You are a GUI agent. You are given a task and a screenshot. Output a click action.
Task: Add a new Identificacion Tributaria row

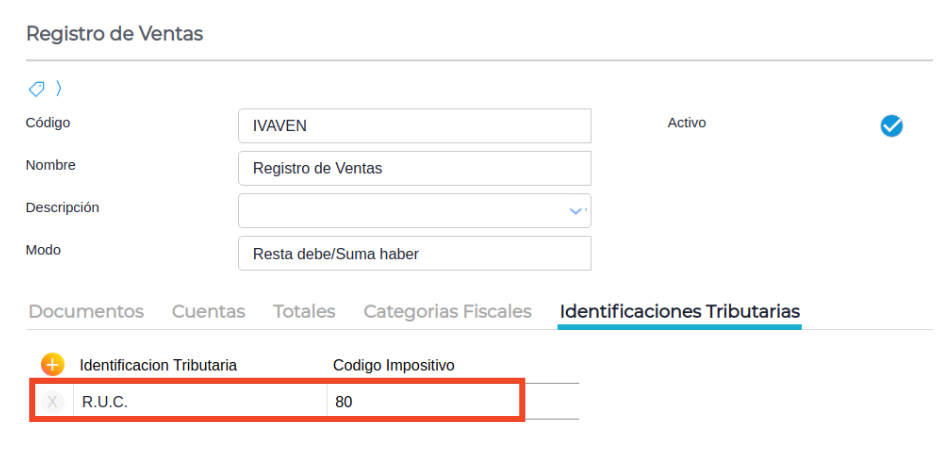pos(52,365)
